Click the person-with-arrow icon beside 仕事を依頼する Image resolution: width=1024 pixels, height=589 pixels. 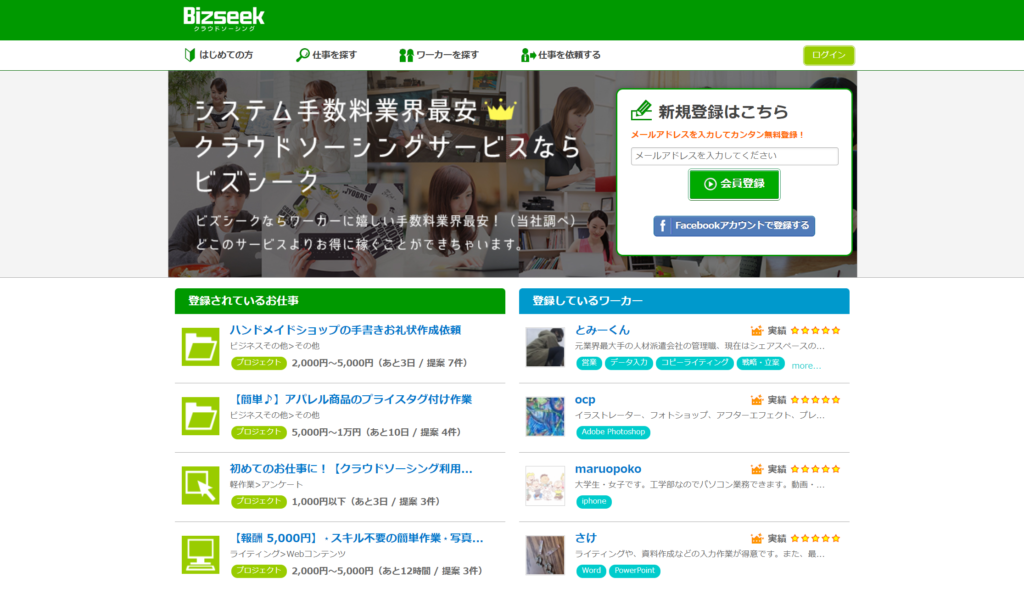pyautogui.click(x=527, y=54)
